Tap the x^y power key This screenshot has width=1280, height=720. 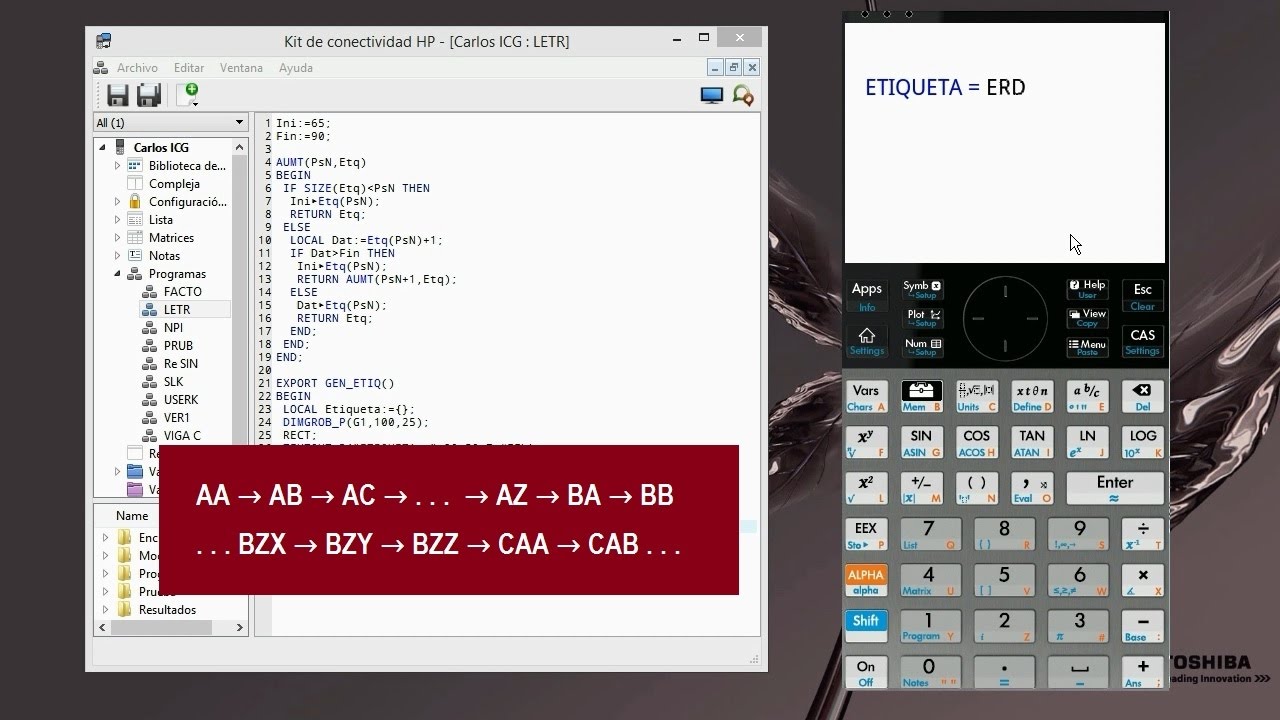(x=866, y=443)
